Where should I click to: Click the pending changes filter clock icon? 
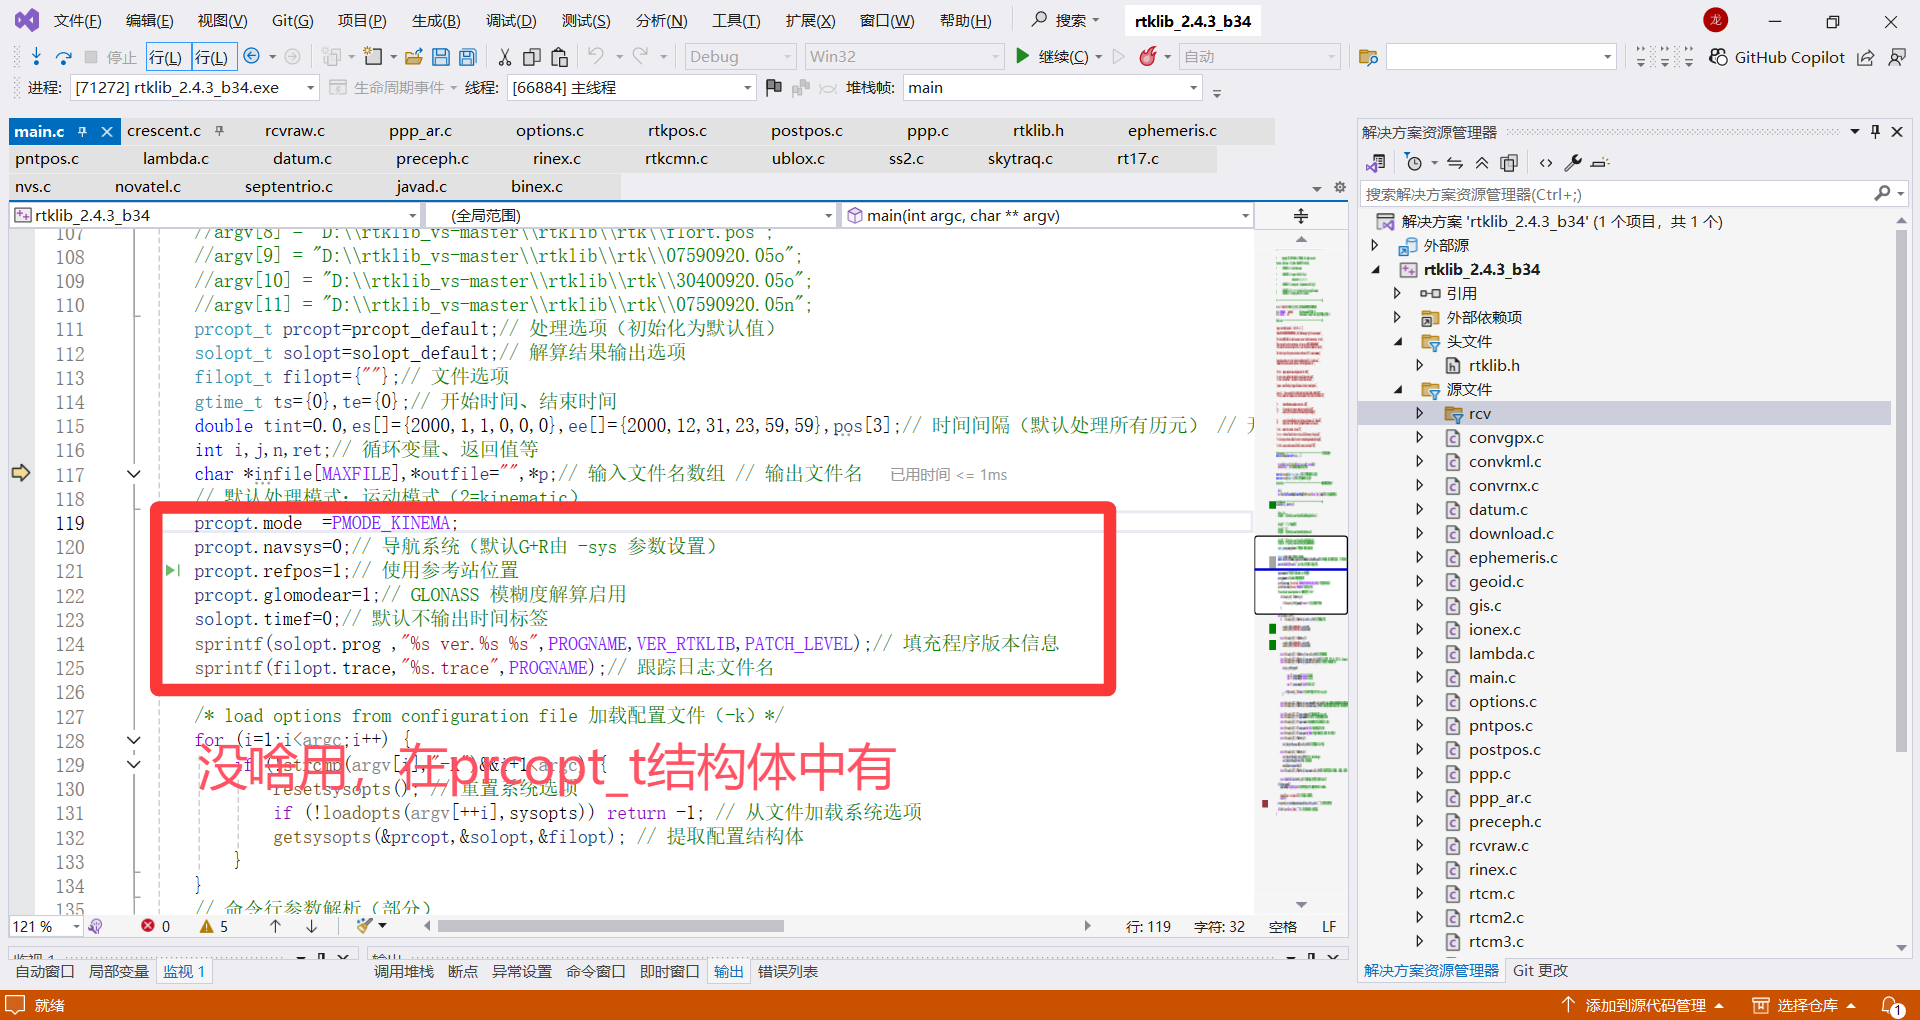(1413, 163)
